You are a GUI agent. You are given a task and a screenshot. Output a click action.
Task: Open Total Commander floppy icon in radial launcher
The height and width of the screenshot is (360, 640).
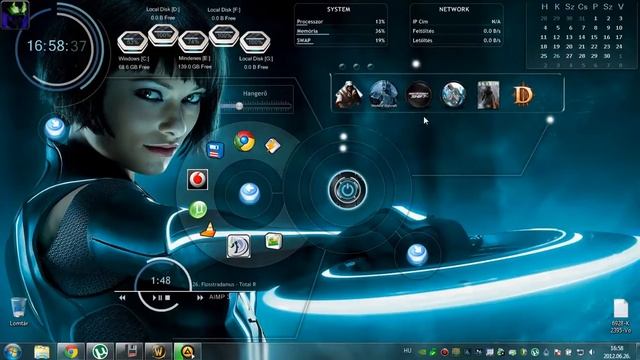215,150
